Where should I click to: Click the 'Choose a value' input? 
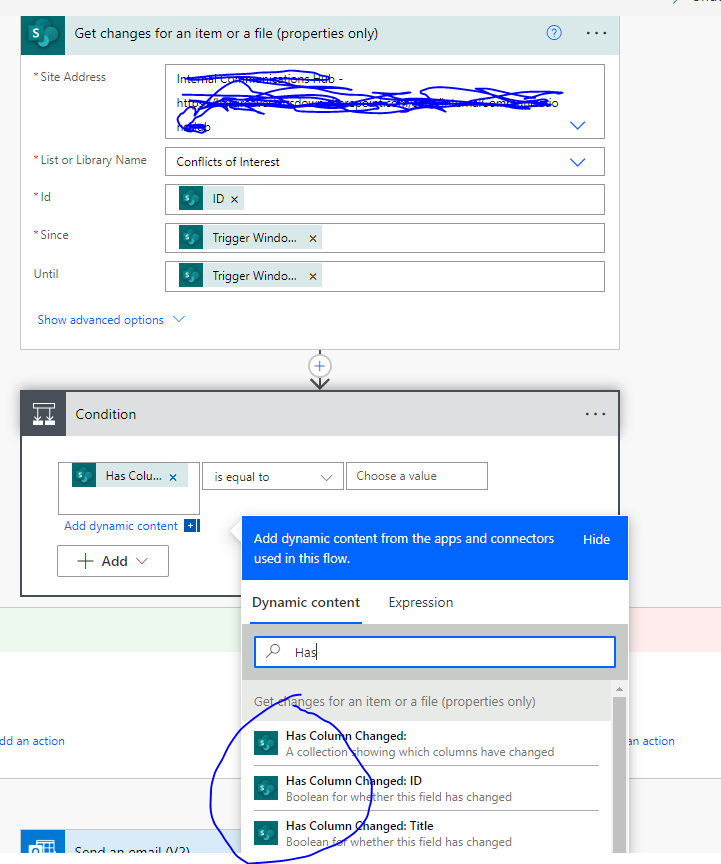[417, 476]
